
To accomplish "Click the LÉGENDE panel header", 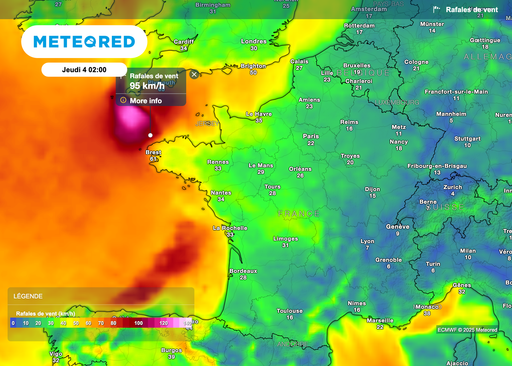I will pyautogui.click(x=28, y=296).
